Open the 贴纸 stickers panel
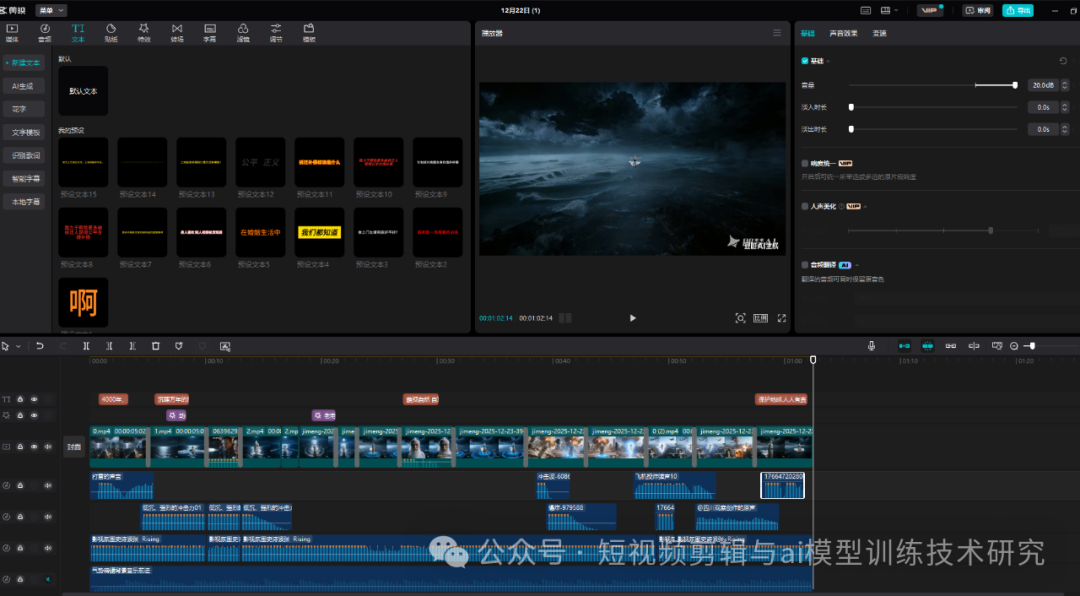The width and height of the screenshot is (1080, 596). point(111,32)
